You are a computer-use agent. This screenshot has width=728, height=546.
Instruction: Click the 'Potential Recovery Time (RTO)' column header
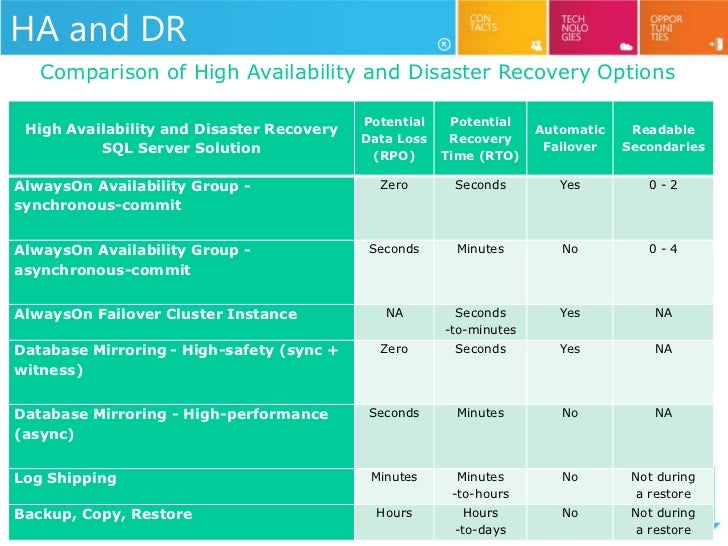pyautogui.click(x=480, y=138)
